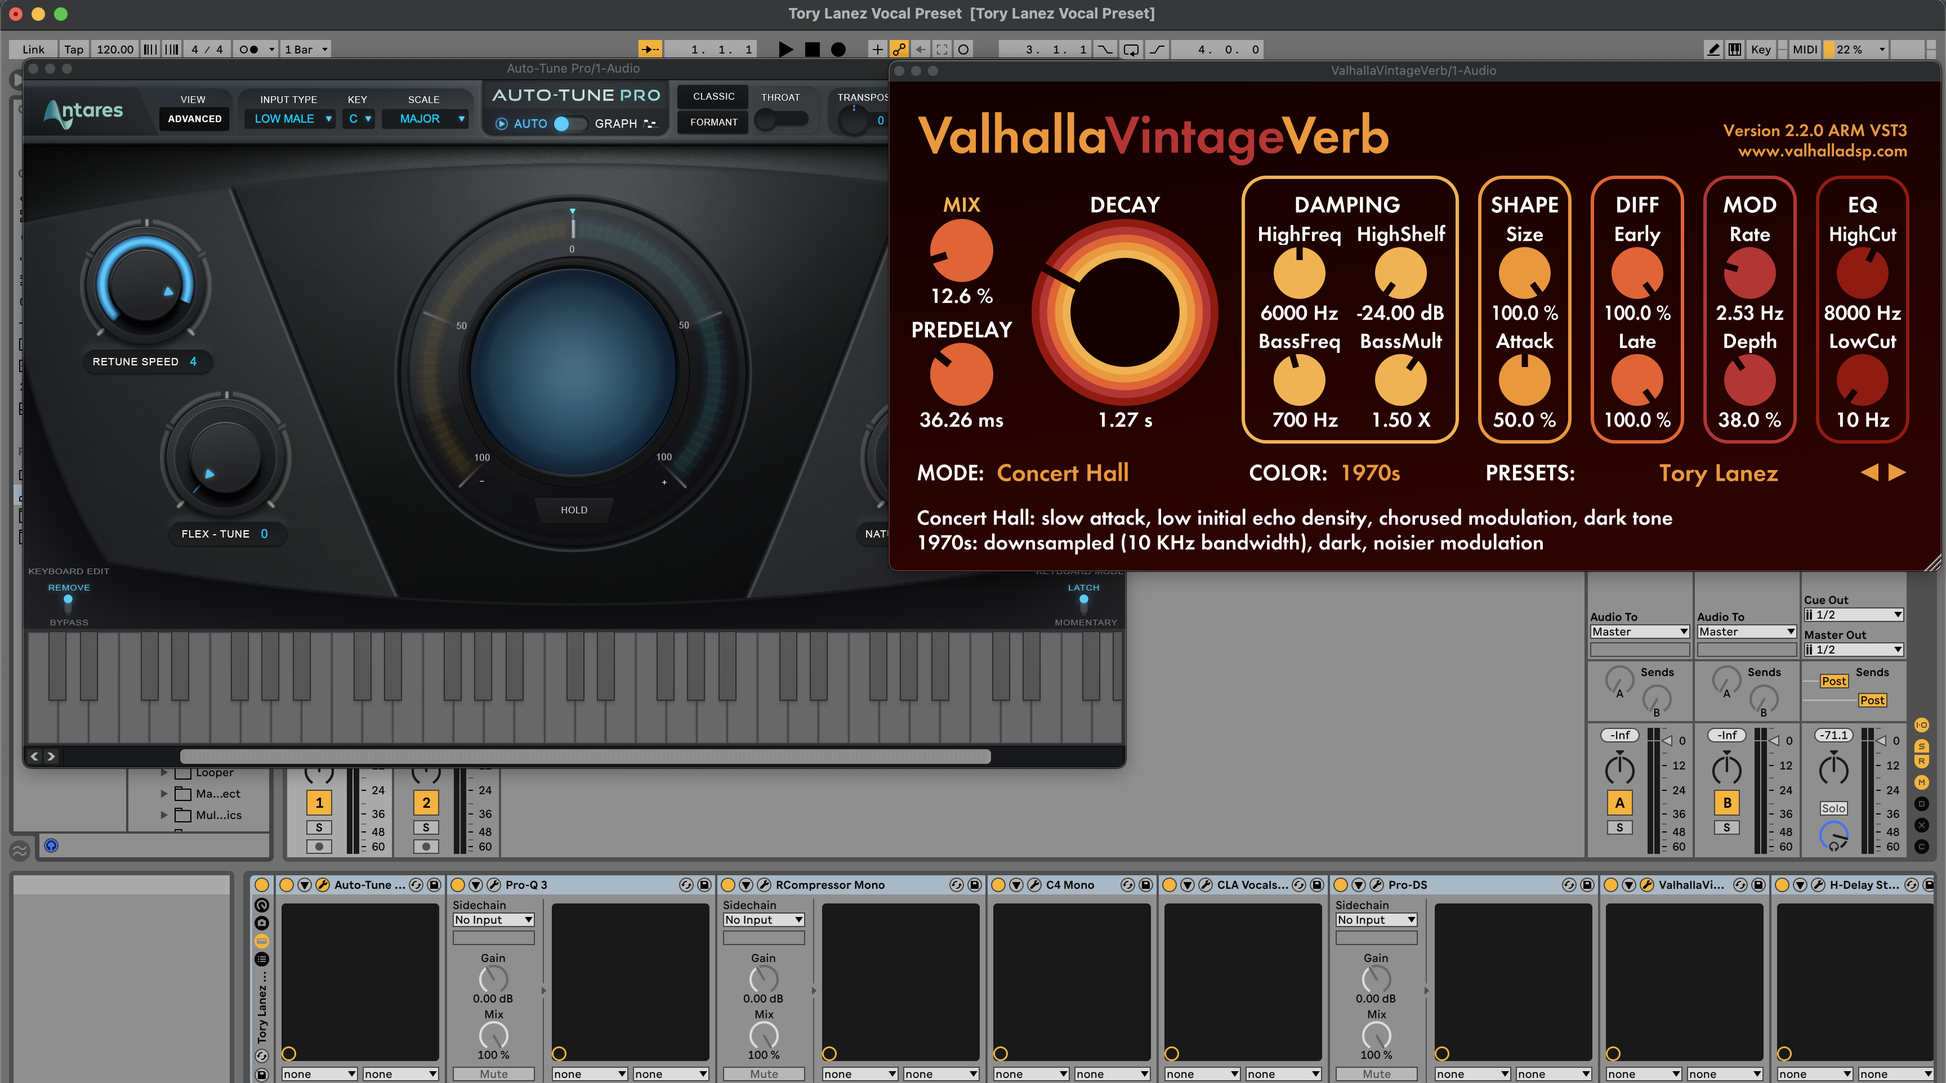
Task: Click the Tap tempo button
Action: tap(74, 49)
